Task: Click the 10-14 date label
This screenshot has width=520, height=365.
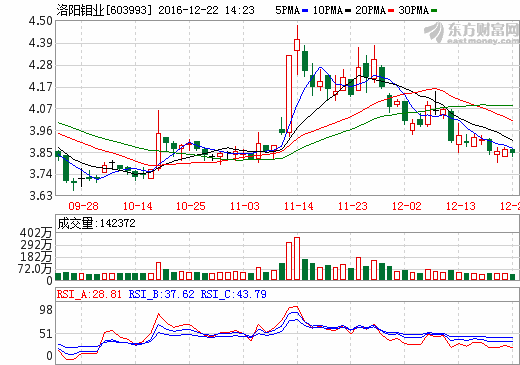Action: (138, 206)
